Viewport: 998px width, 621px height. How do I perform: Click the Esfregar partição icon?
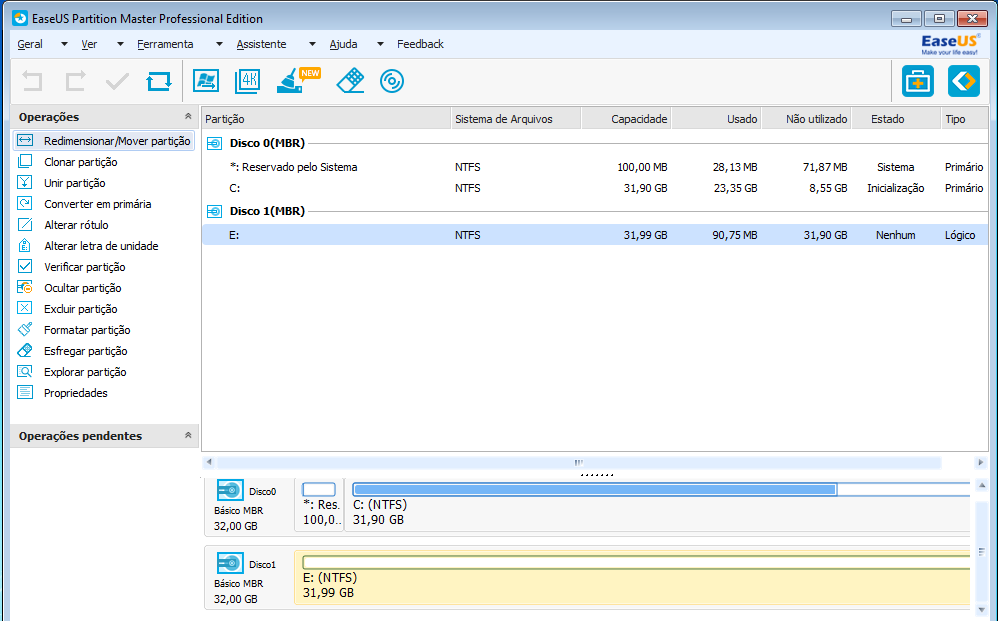tap(25, 351)
